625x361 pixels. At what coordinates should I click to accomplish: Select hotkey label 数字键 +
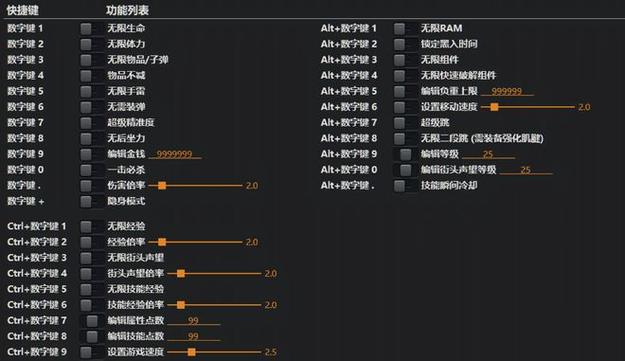click(x=26, y=201)
